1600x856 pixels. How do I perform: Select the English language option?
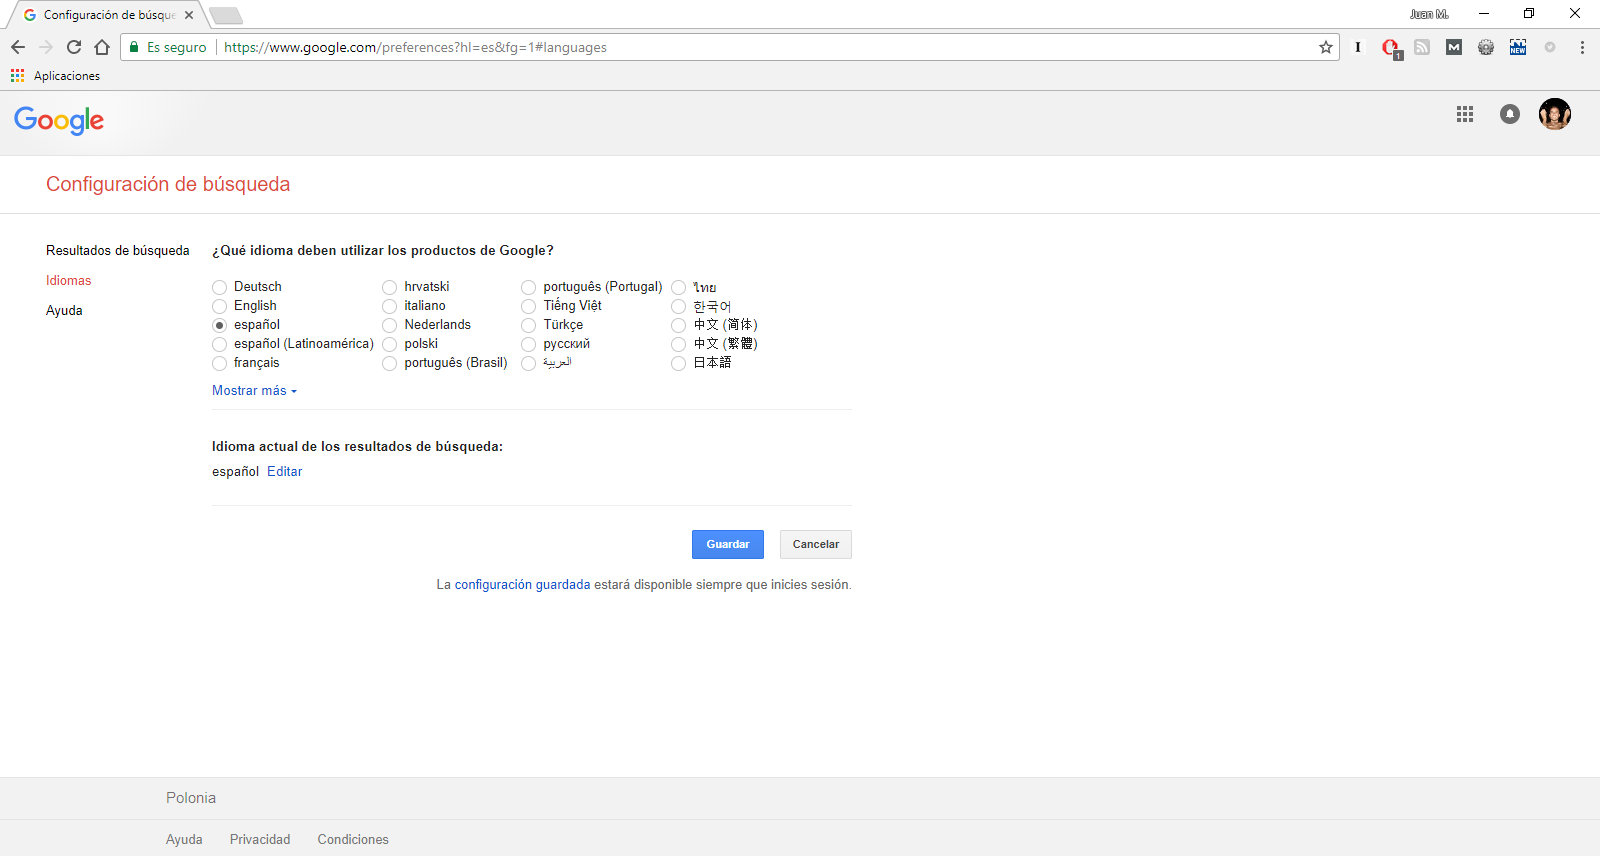coord(220,307)
